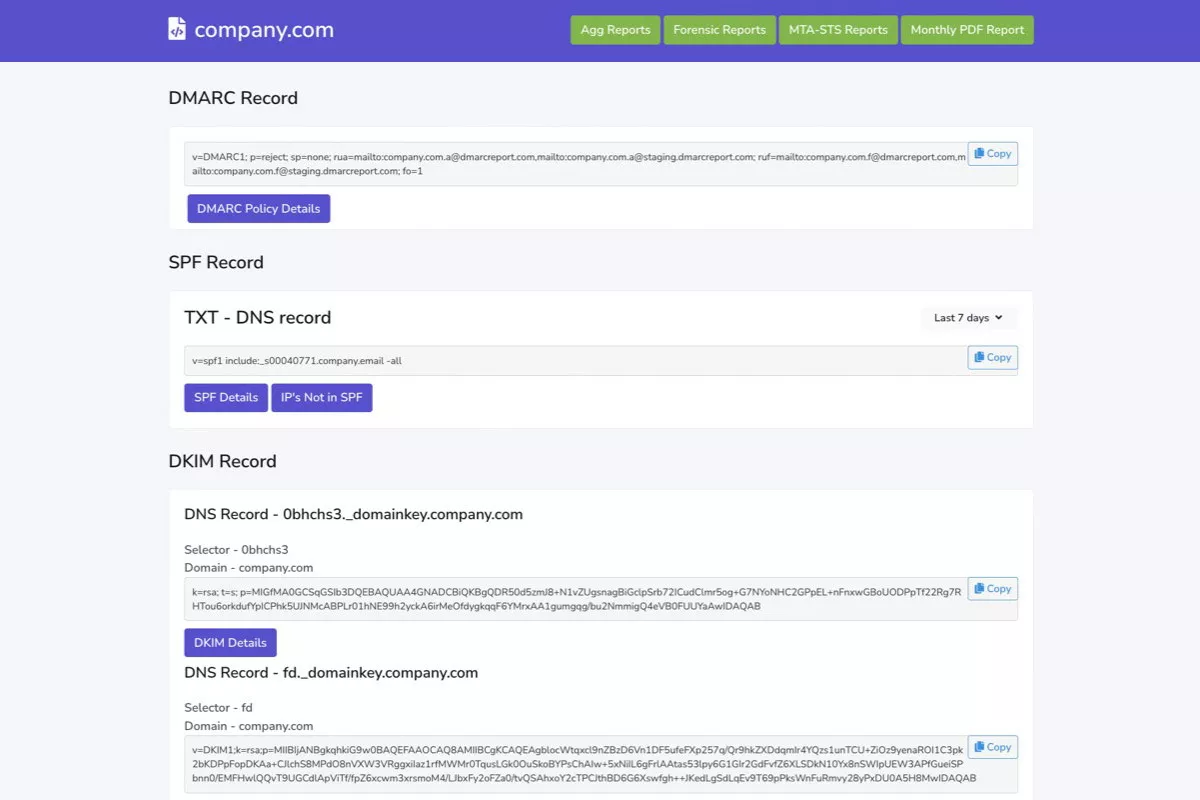Copy the DMARC record value
This screenshot has height=800, width=1200.
tap(992, 154)
